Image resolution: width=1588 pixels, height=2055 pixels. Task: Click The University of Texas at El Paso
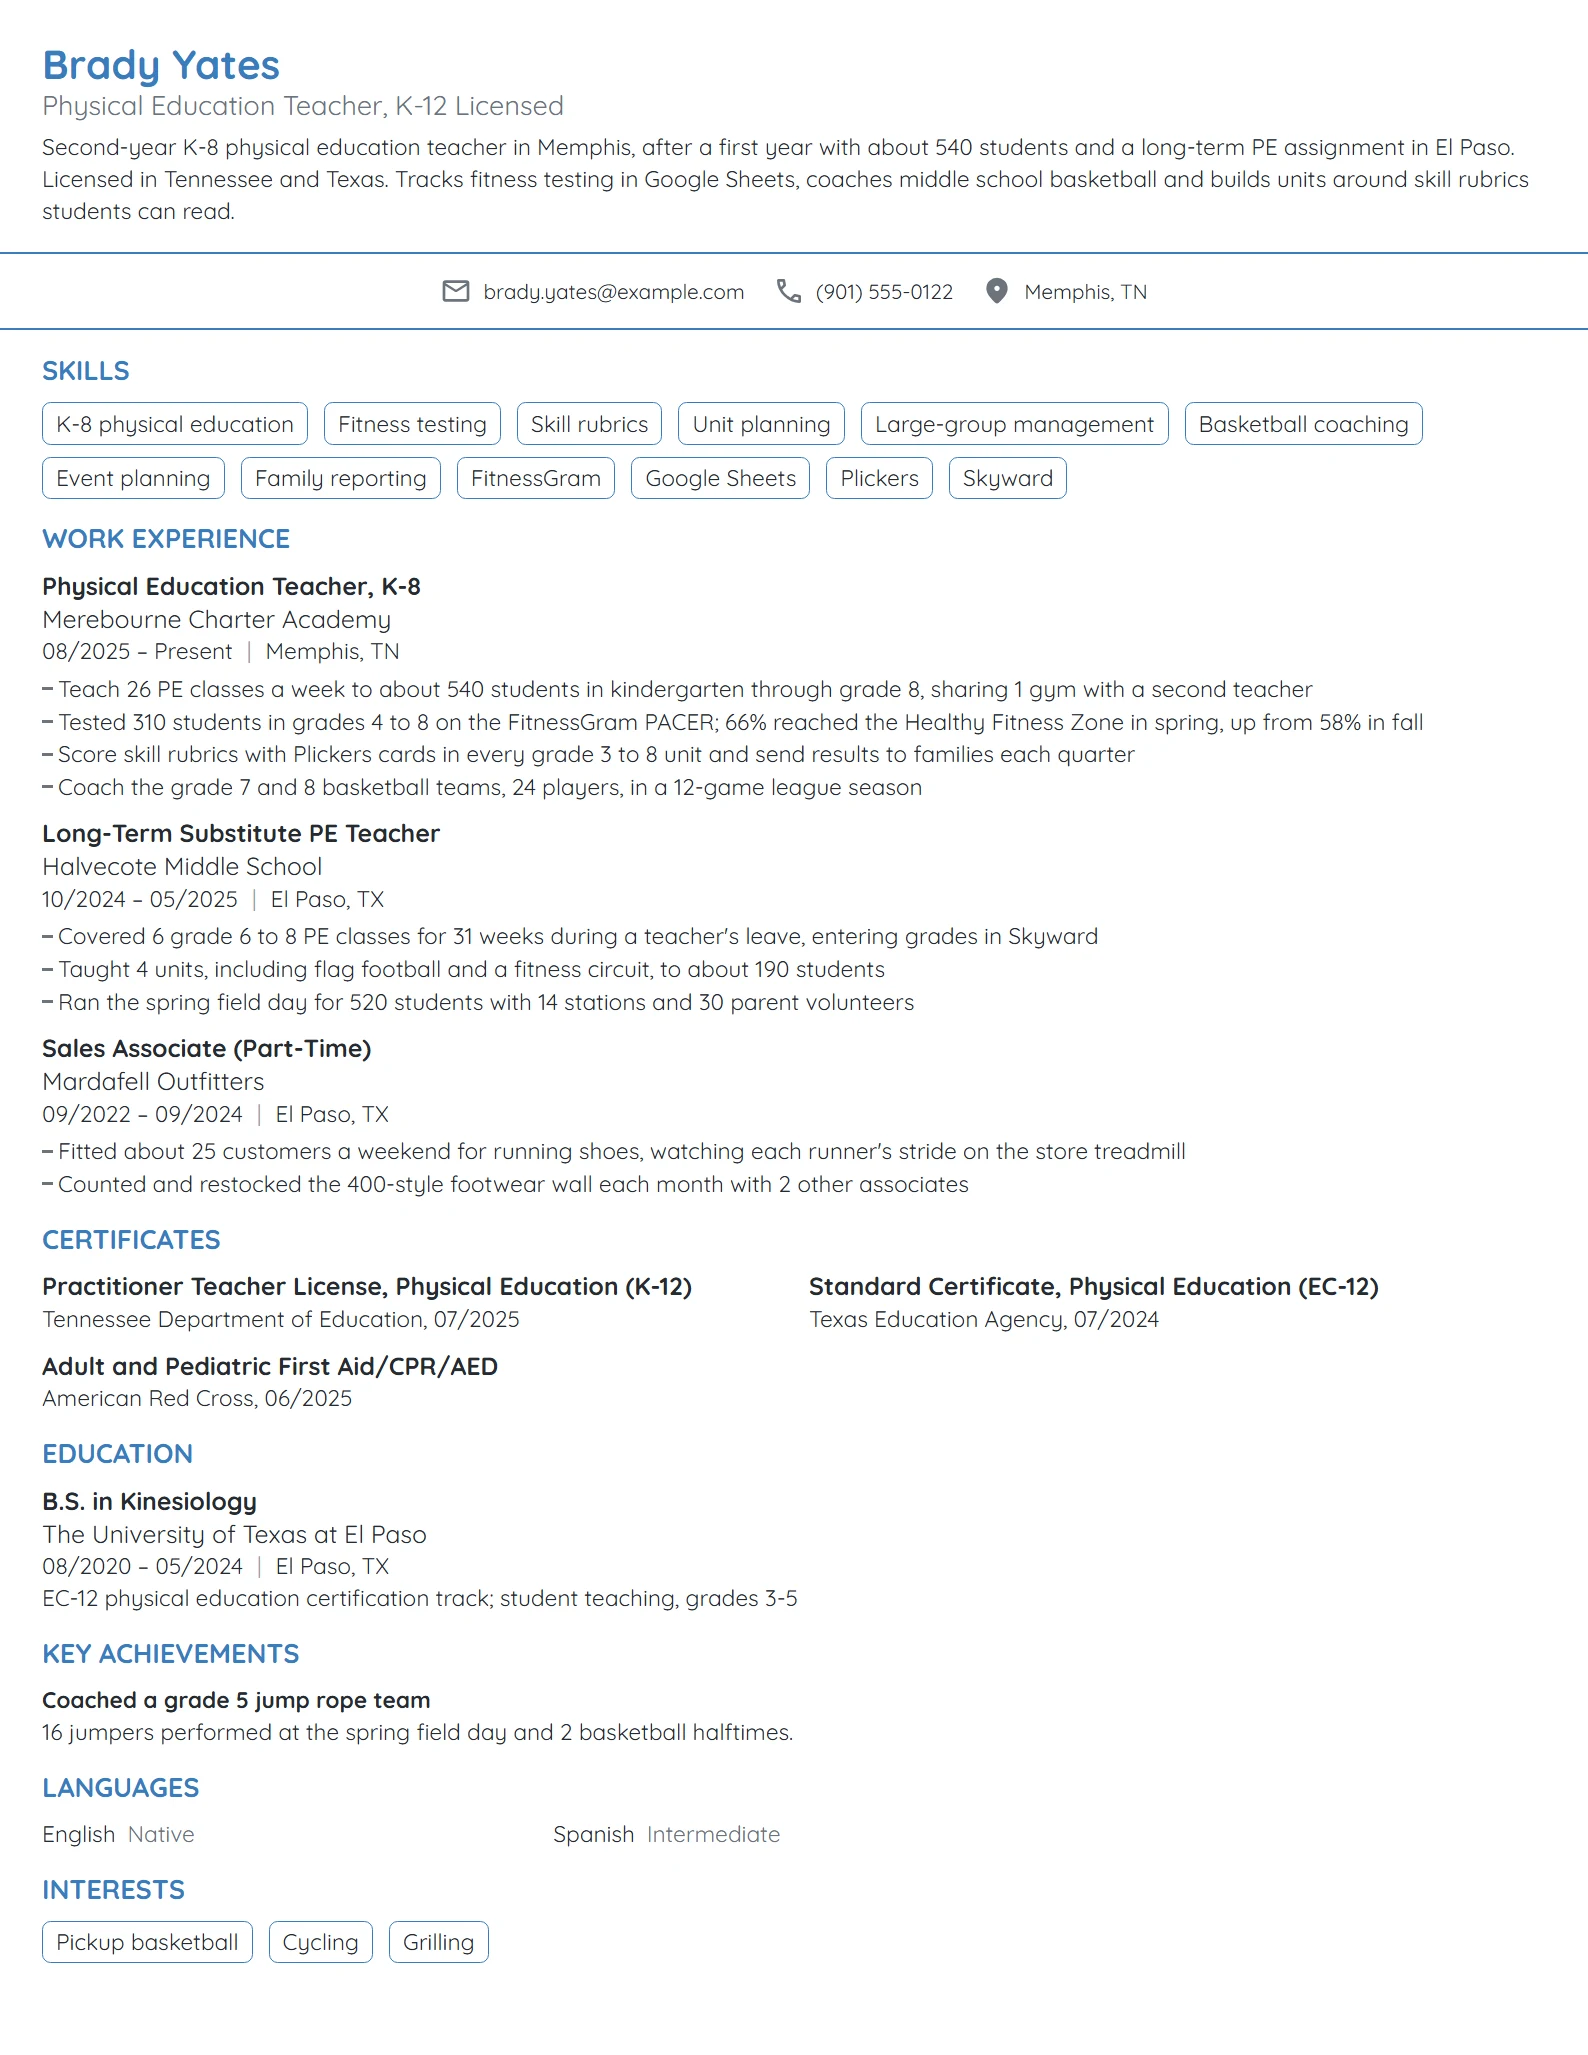click(234, 1535)
